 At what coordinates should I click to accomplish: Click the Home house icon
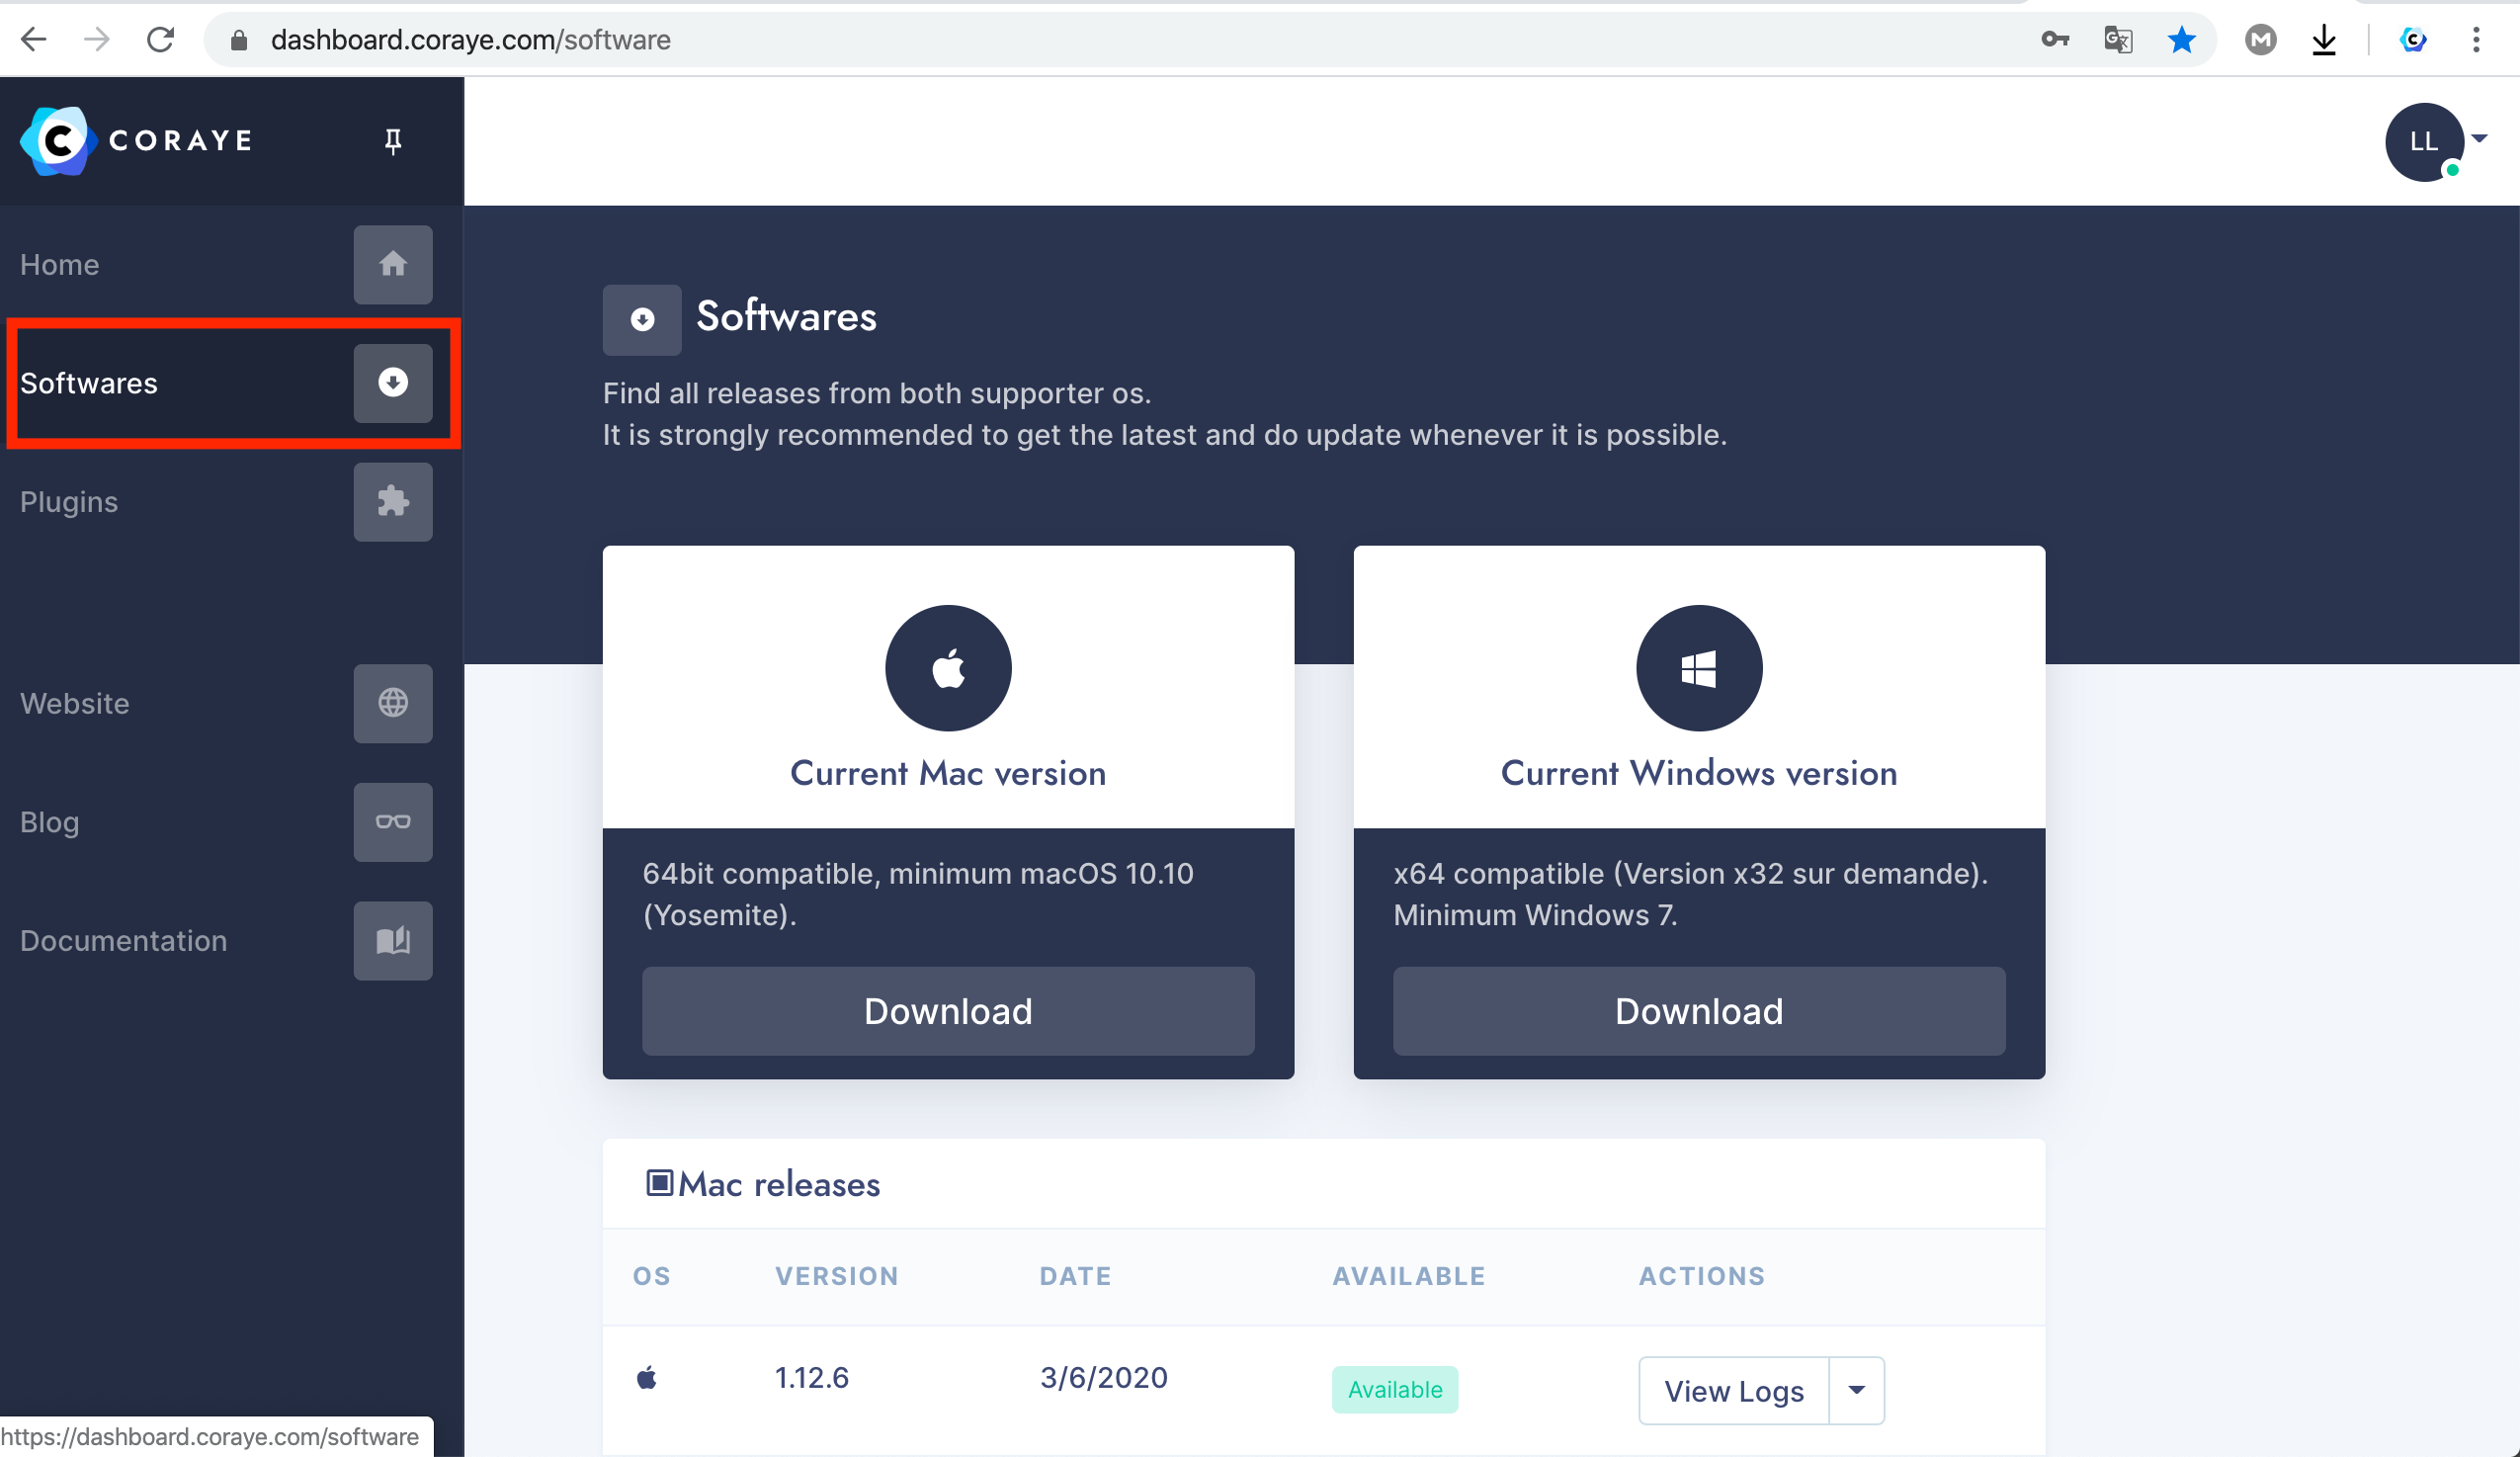[393, 264]
